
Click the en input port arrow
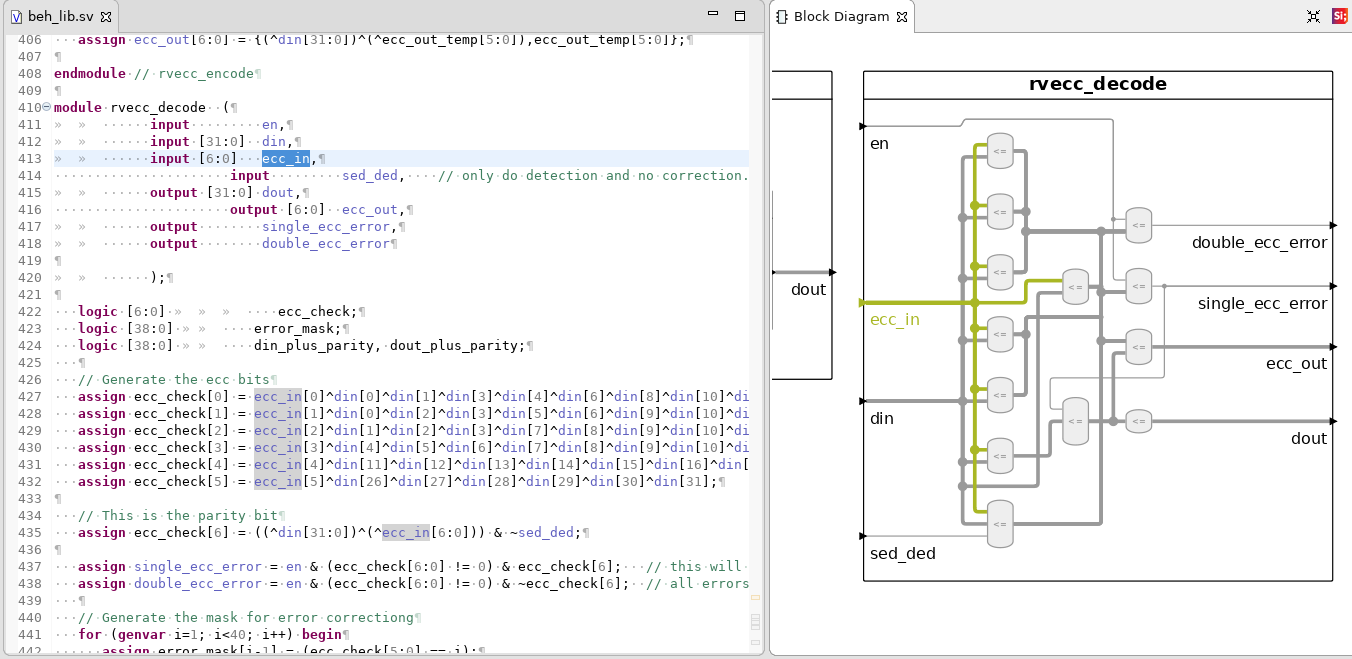pos(862,127)
